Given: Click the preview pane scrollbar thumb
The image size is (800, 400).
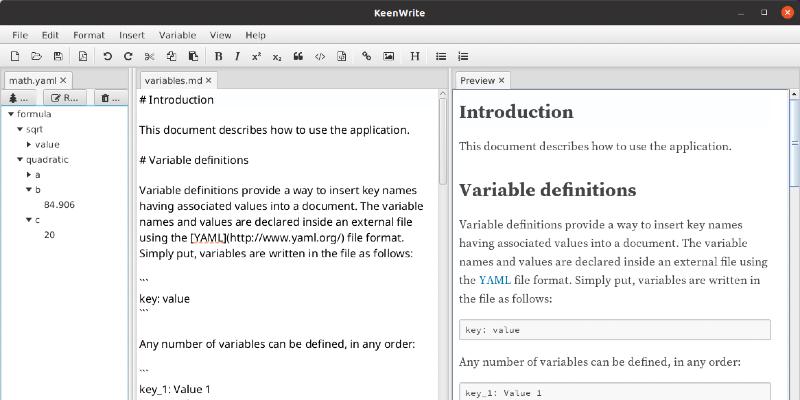Looking at the screenshot, I should 795,143.
